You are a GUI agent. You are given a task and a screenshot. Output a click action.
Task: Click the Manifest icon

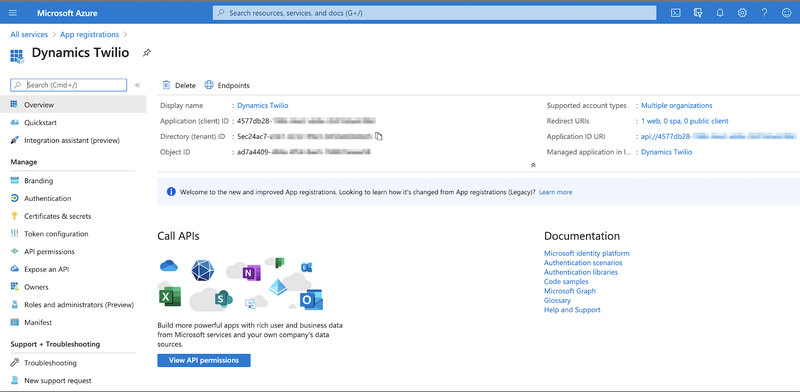point(14,322)
